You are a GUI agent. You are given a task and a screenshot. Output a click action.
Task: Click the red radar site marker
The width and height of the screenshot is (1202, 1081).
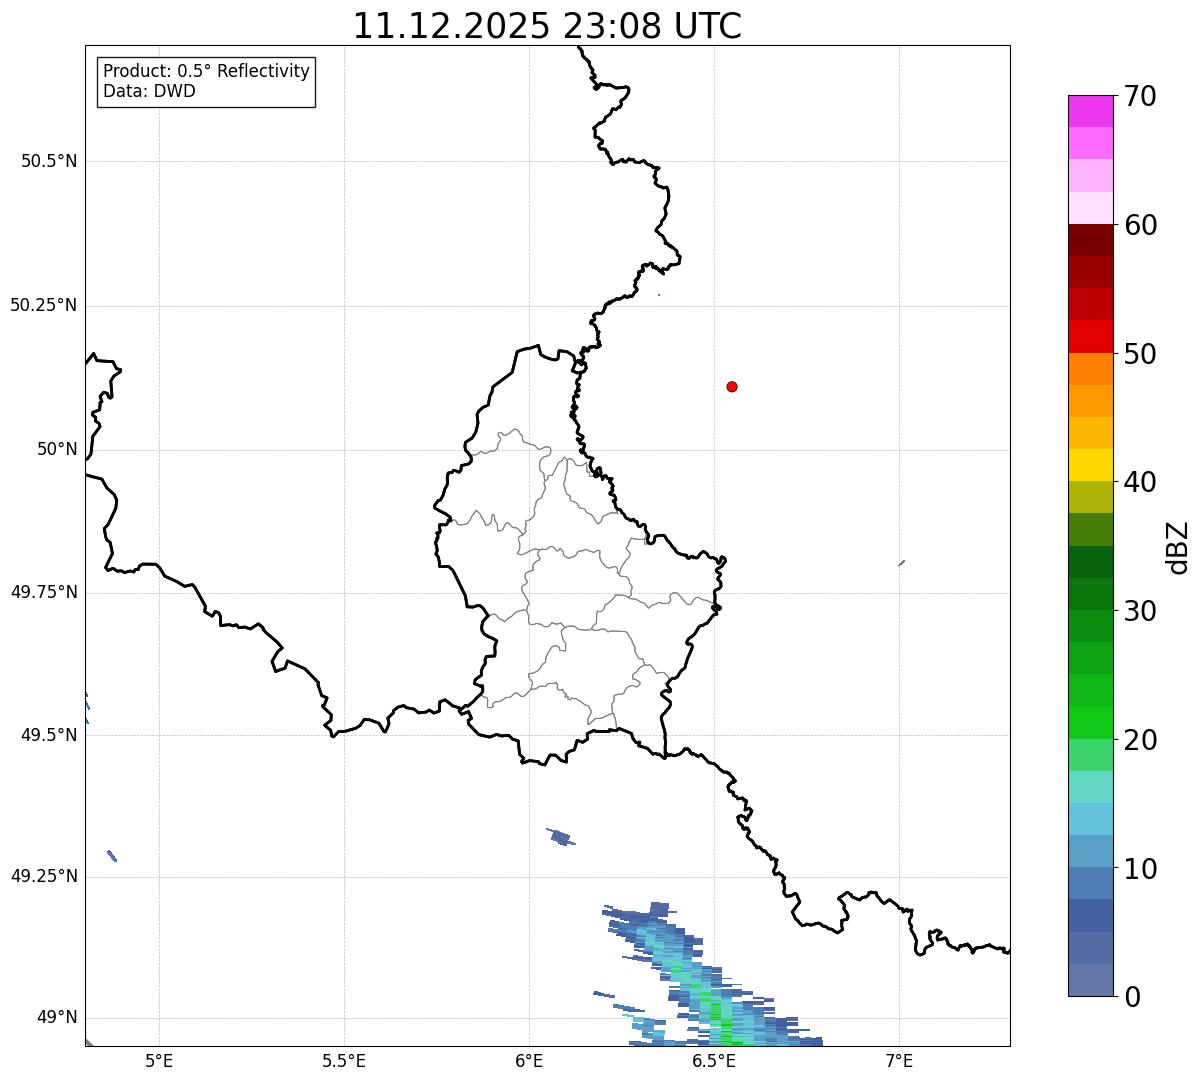click(x=732, y=386)
